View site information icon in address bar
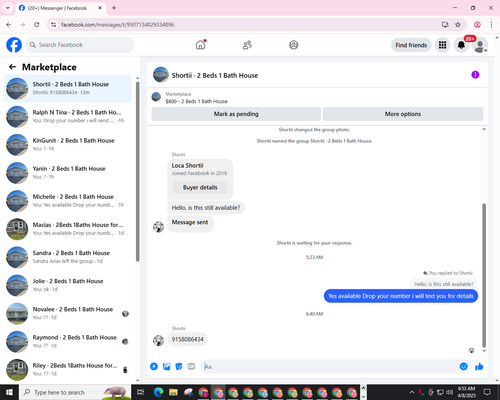This screenshot has width=500, height=400. coord(53,24)
